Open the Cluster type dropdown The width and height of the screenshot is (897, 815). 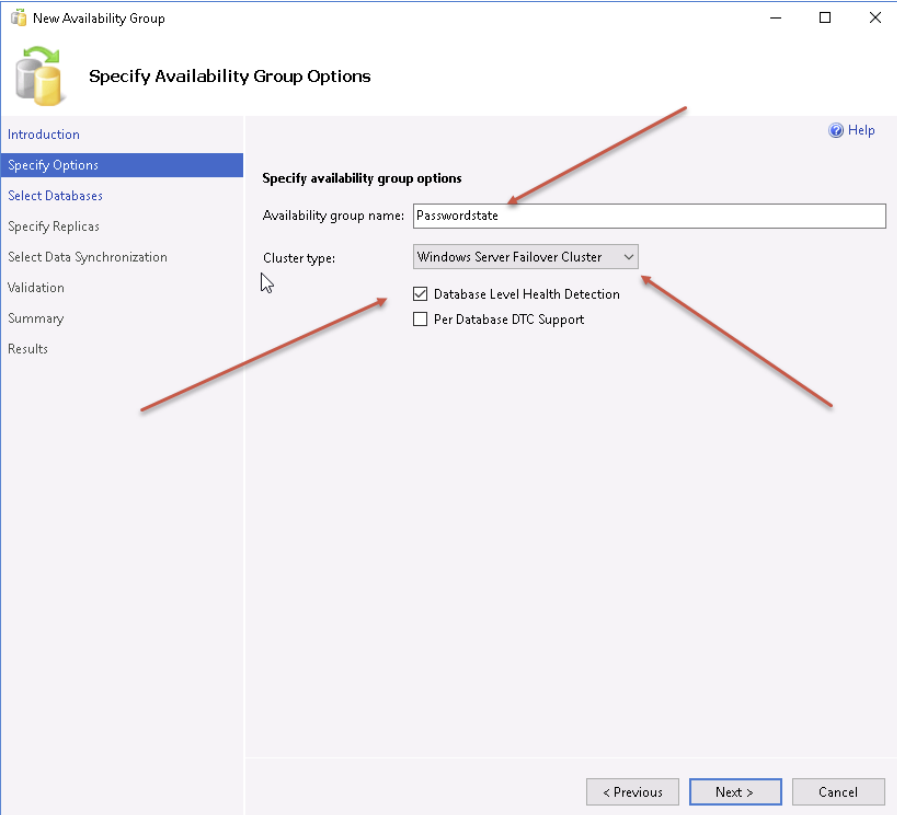pos(525,257)
